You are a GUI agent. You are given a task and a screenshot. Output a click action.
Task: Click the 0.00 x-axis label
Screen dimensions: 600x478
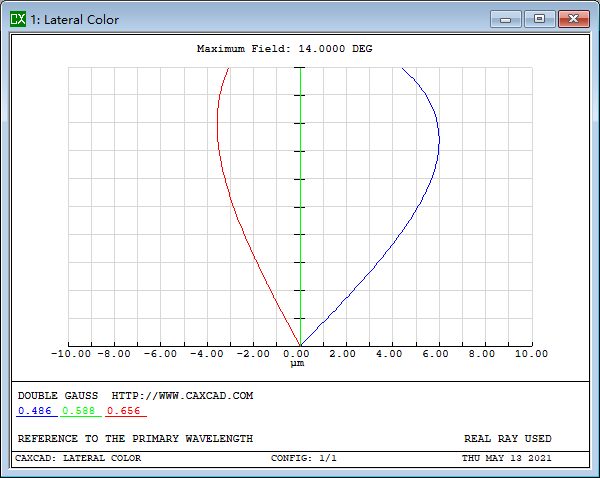[x=296, y=354]
